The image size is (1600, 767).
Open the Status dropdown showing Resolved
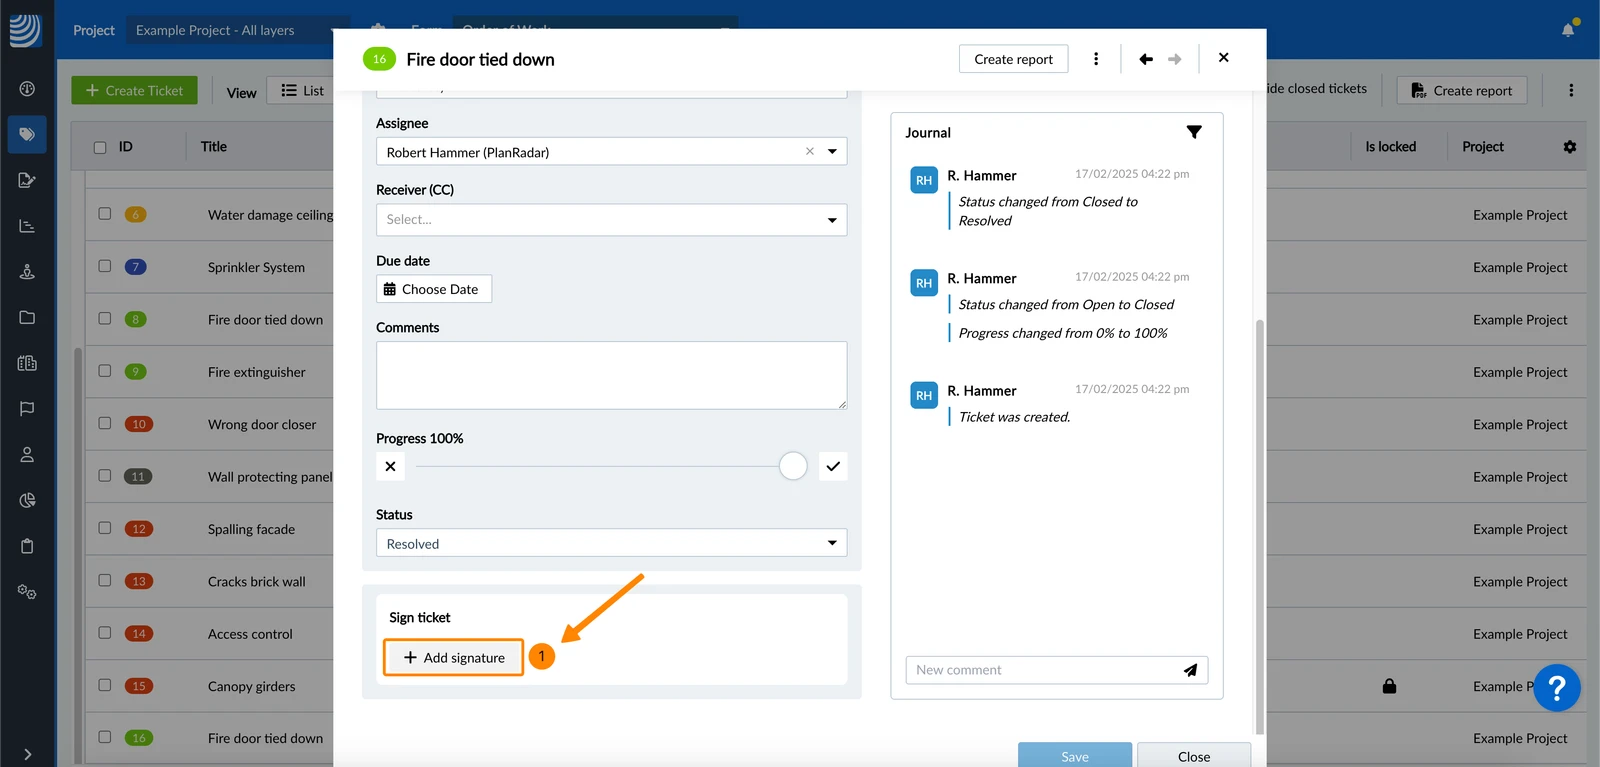(612, 543)
